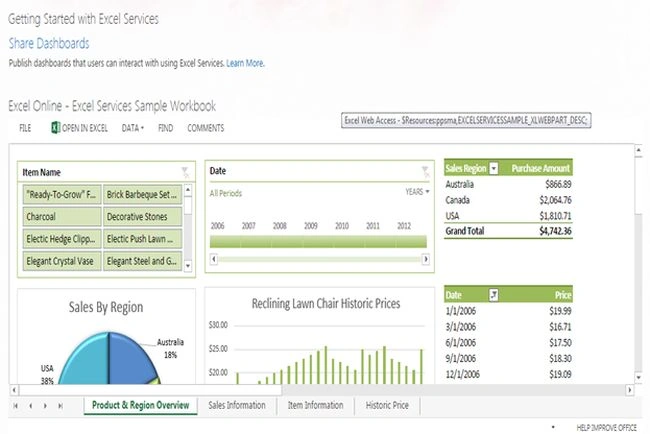Open the Sales Region filter dropdown
This screenshot has height=434, width=650.
point(493,168)
